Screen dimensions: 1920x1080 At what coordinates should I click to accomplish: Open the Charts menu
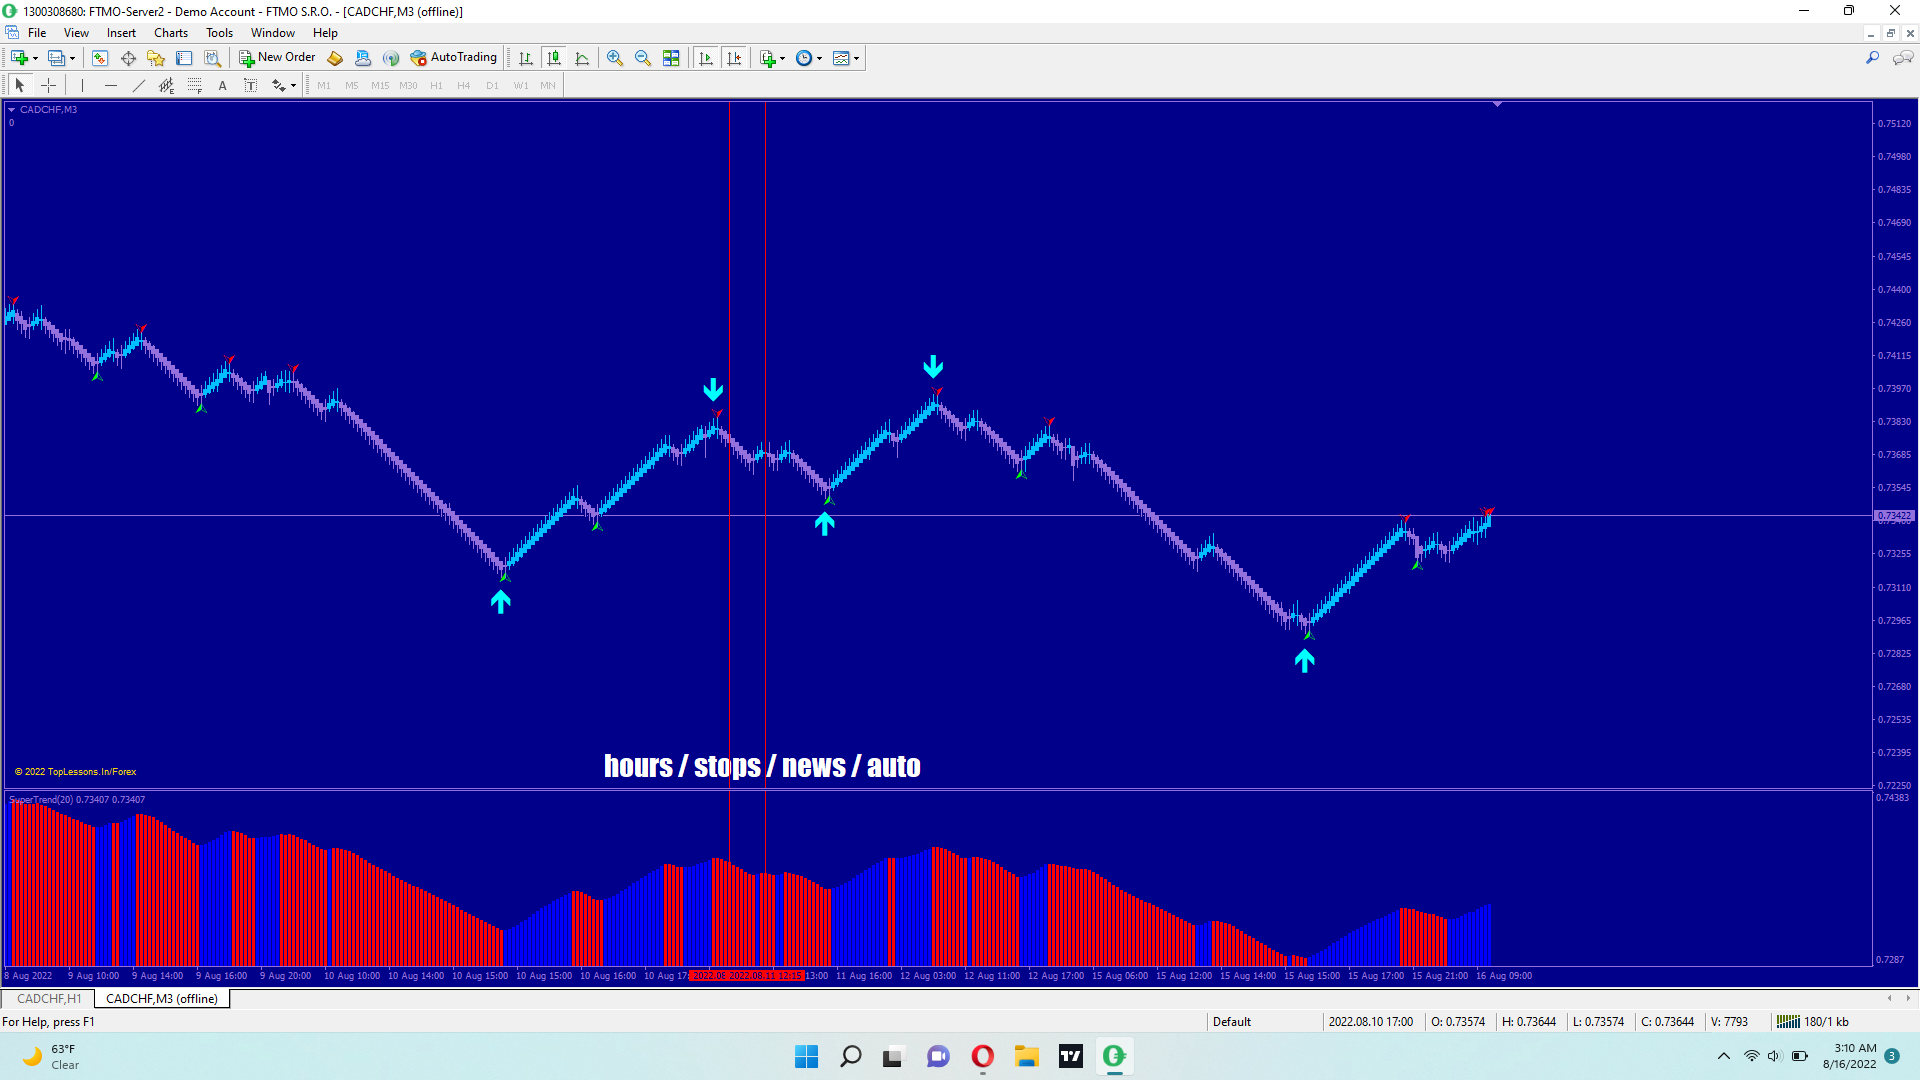click(170, 33)
